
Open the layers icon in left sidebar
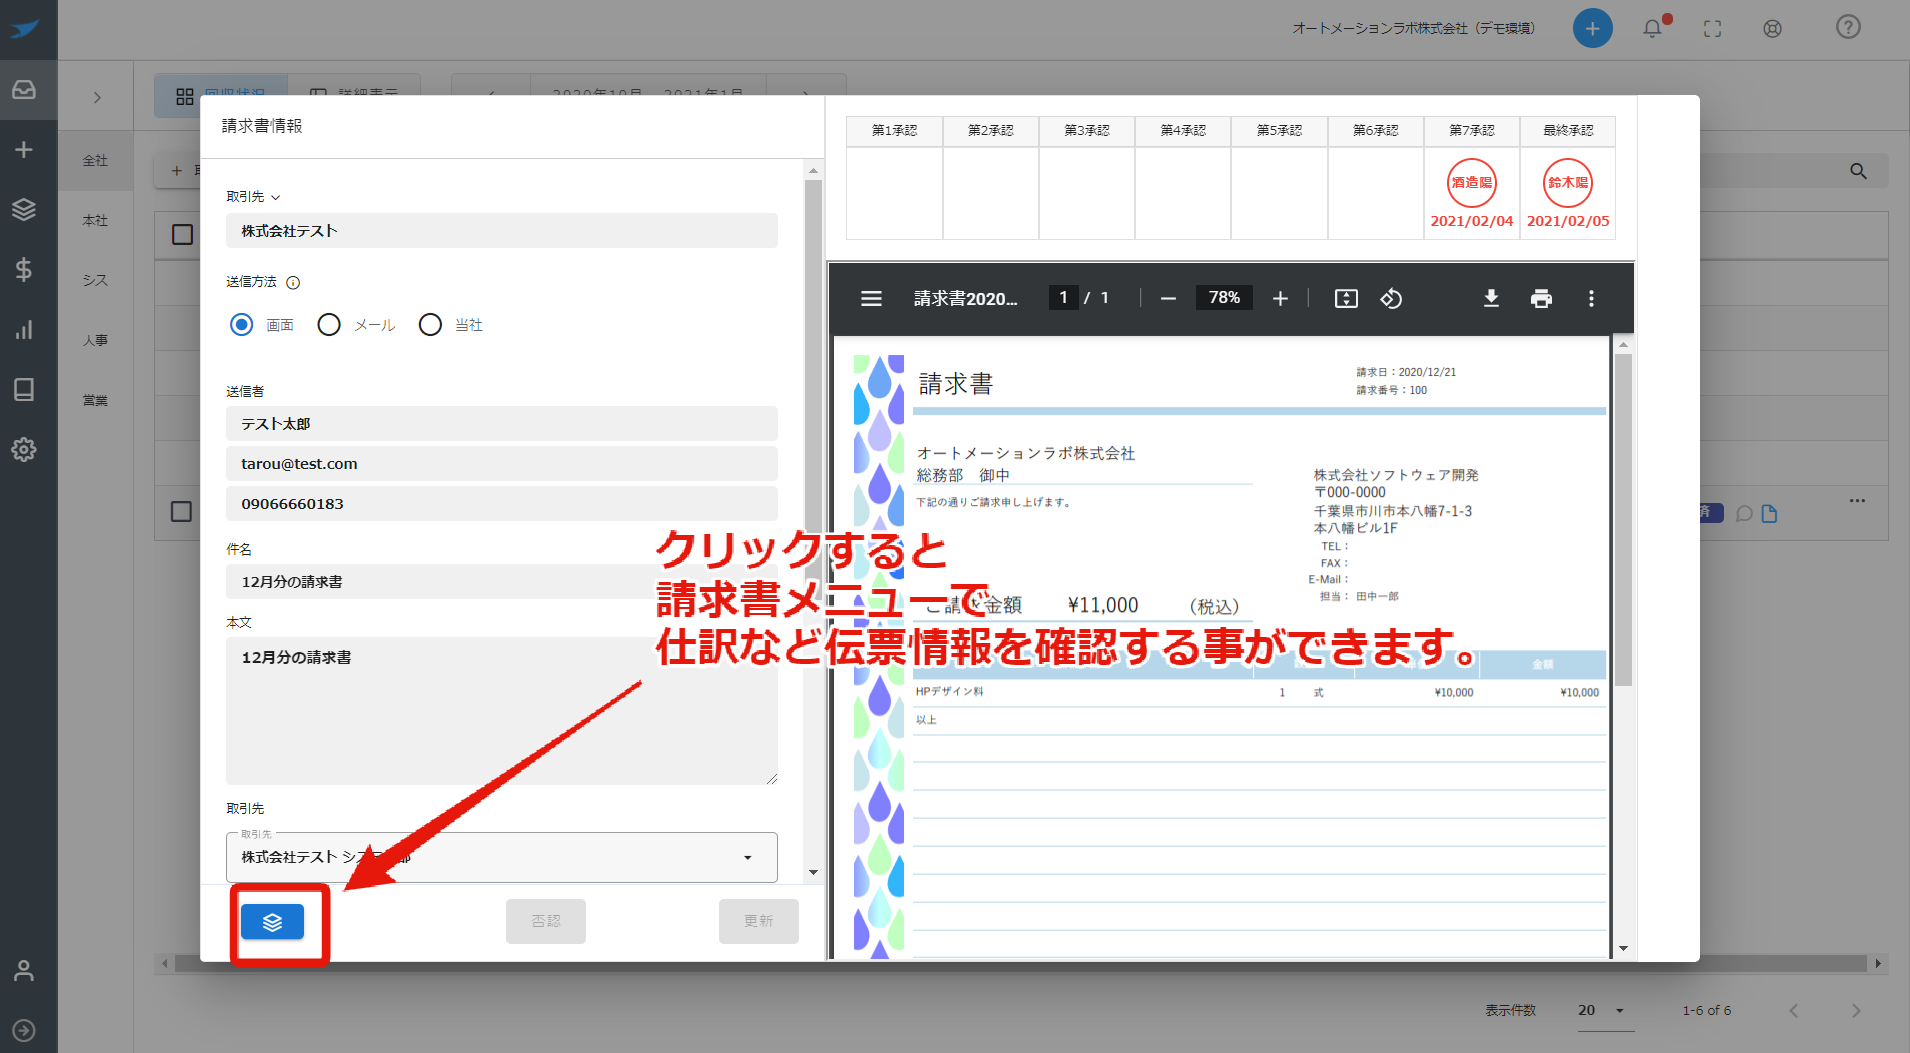tap(24, 209)
